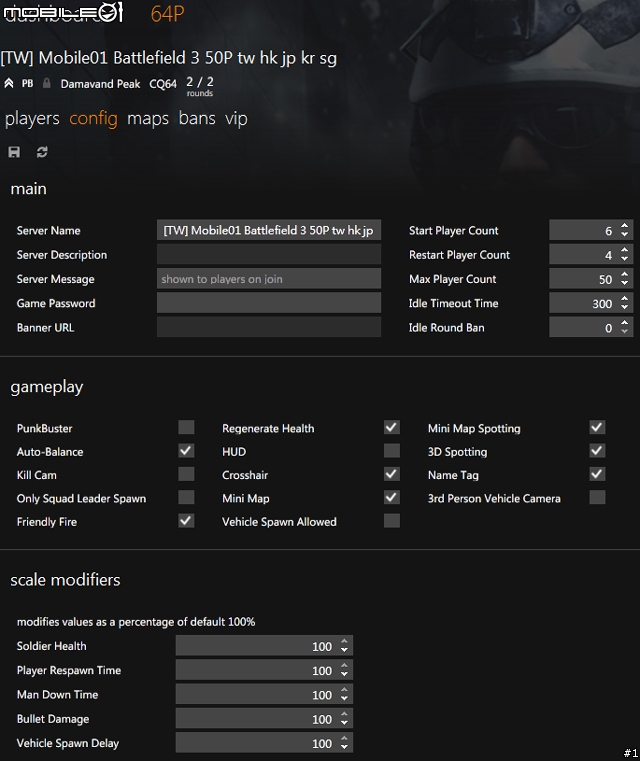The image size is (640, 761).
Task: Decrease Man Down Time down arrow
Action: pos(344,698)
